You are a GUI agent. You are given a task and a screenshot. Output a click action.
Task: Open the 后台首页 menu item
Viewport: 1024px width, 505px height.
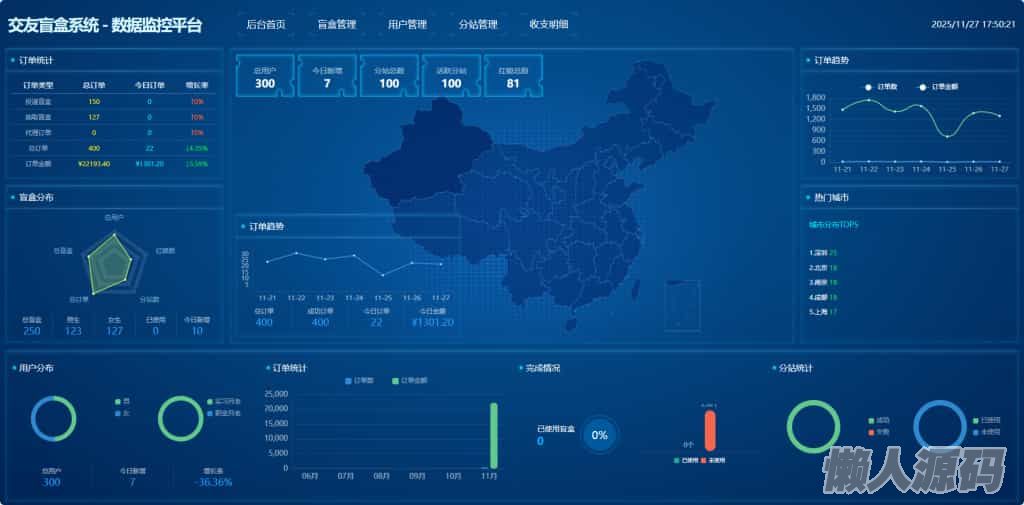coord(266,25)
